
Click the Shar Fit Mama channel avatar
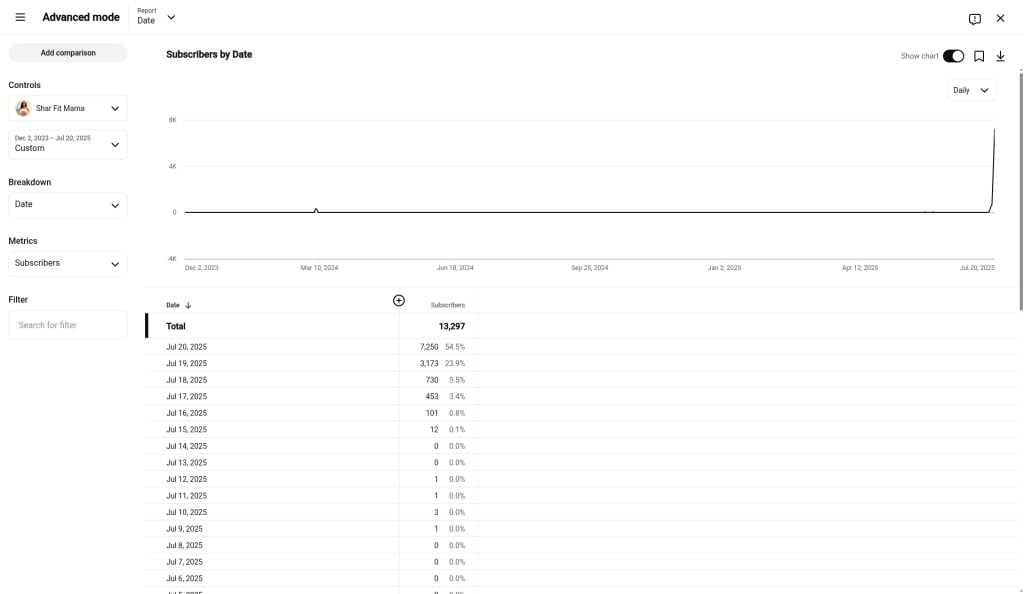[24, 108]
